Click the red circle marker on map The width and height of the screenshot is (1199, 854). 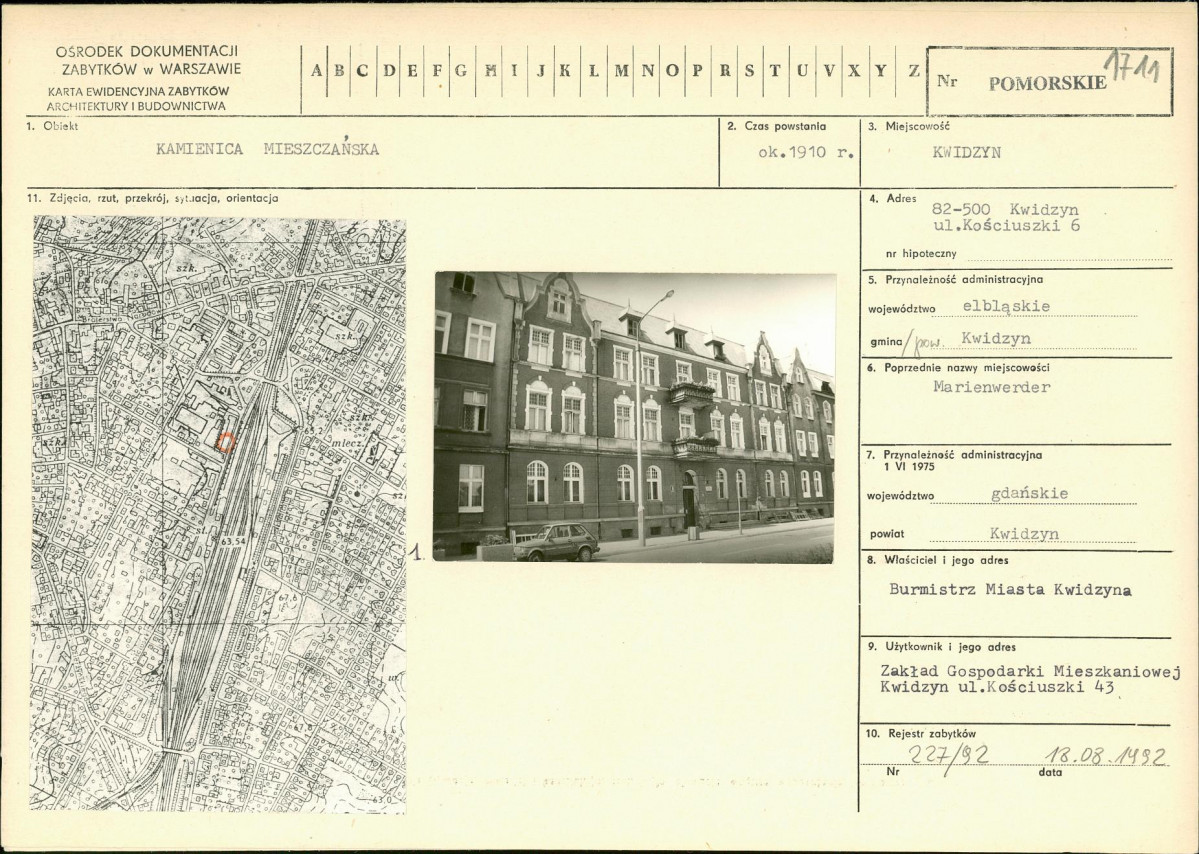tap(226, 442)
